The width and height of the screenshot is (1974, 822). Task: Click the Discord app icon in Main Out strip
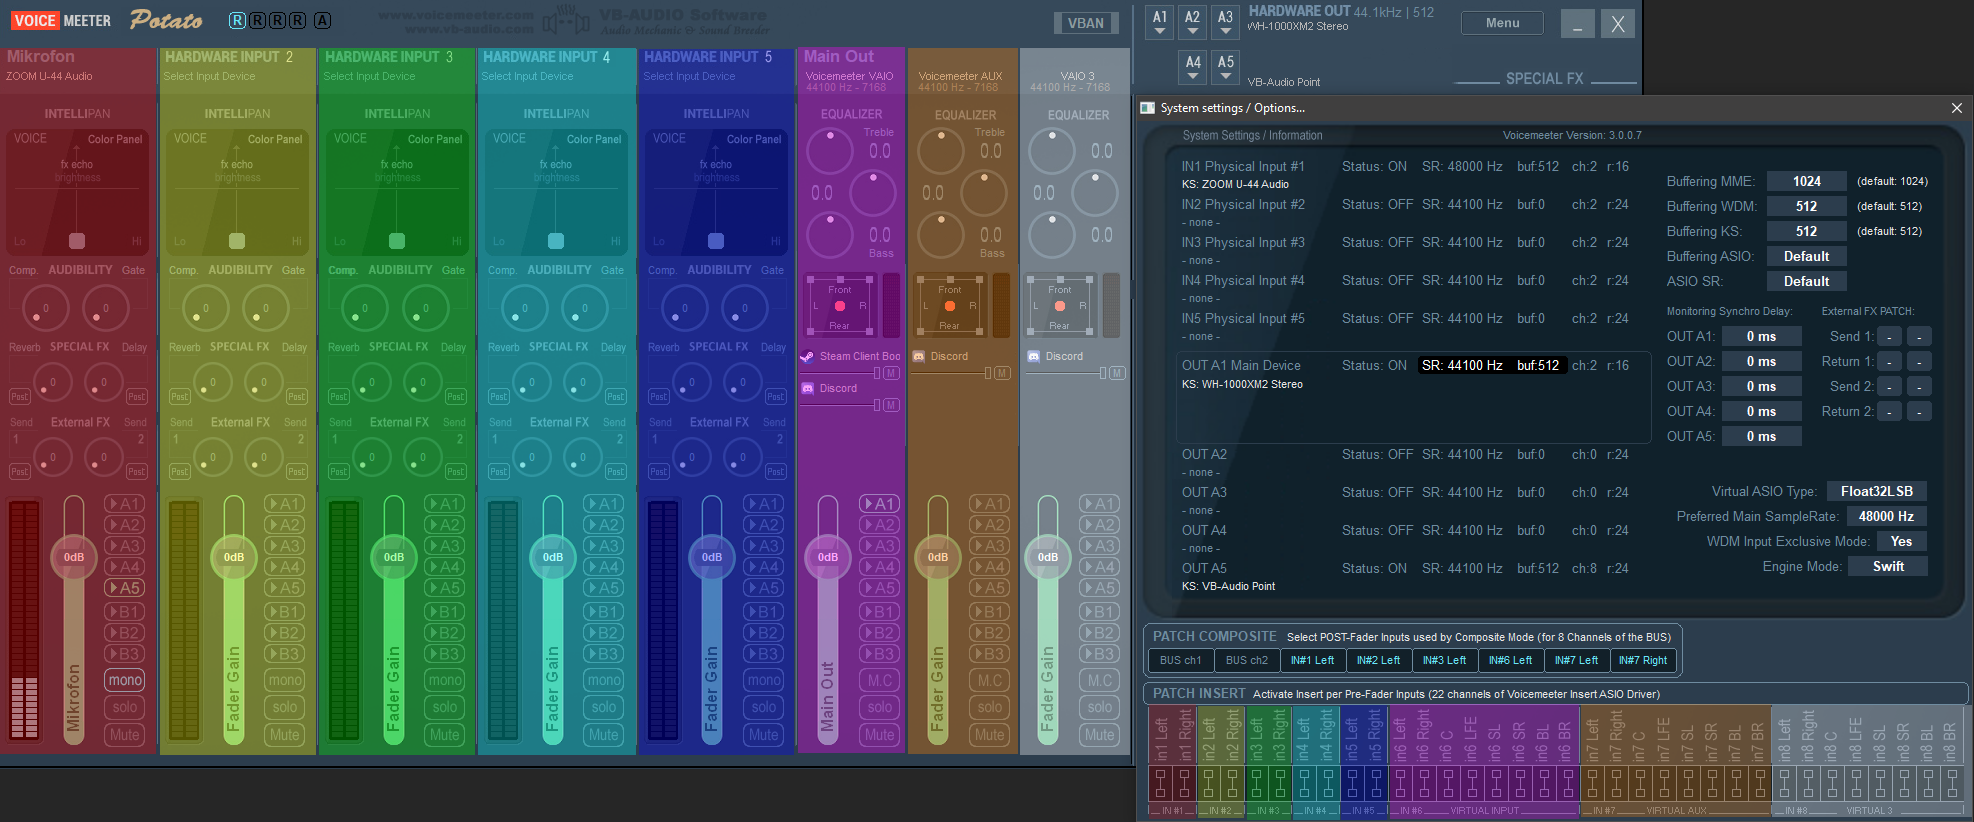pos(807,388)
